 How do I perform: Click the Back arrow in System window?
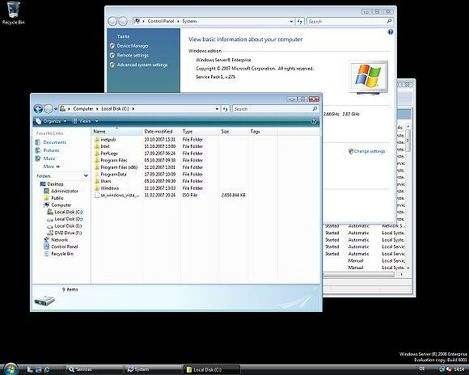[x=113, y=21]
